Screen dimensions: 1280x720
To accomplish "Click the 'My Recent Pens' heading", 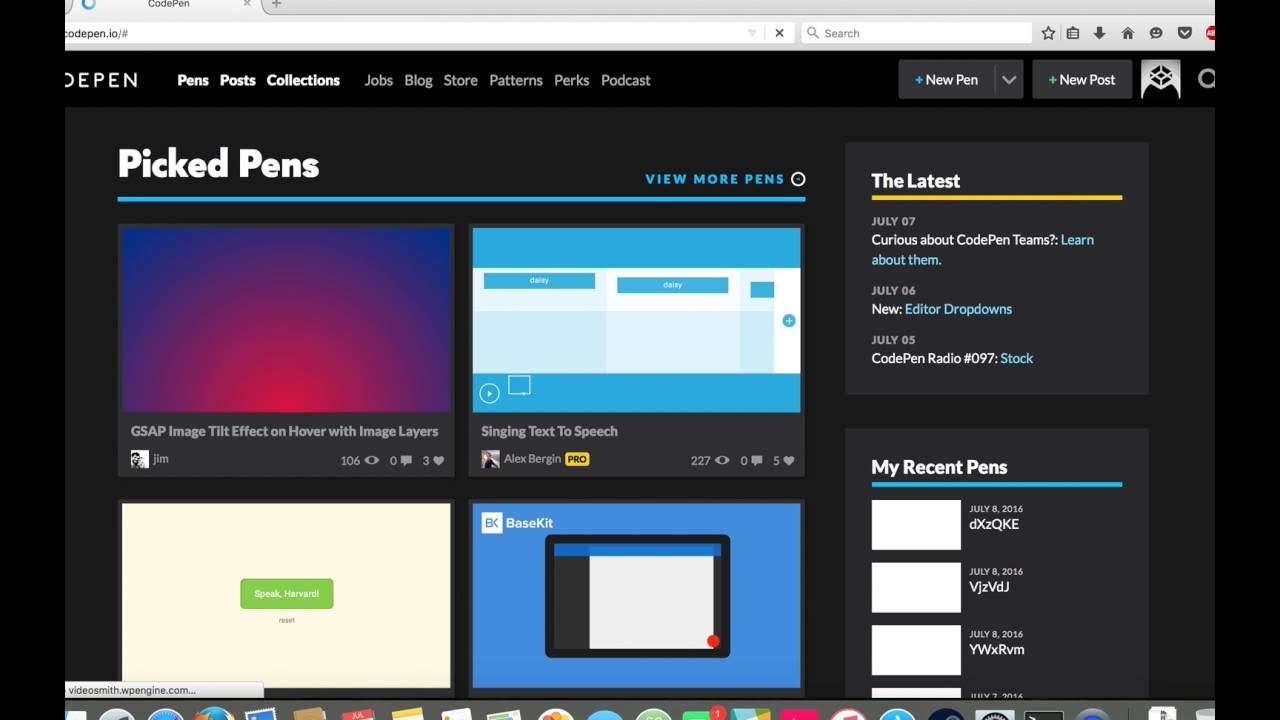I will click(x=939, y=467).
